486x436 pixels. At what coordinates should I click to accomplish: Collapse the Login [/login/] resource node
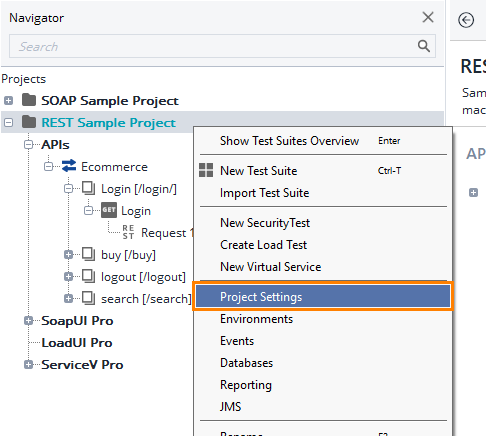(69, 188)
